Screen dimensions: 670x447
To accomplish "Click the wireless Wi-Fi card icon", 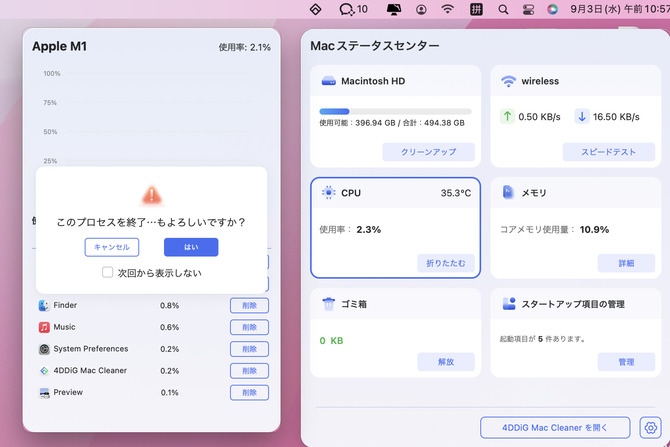I will [x=508, y=81].
